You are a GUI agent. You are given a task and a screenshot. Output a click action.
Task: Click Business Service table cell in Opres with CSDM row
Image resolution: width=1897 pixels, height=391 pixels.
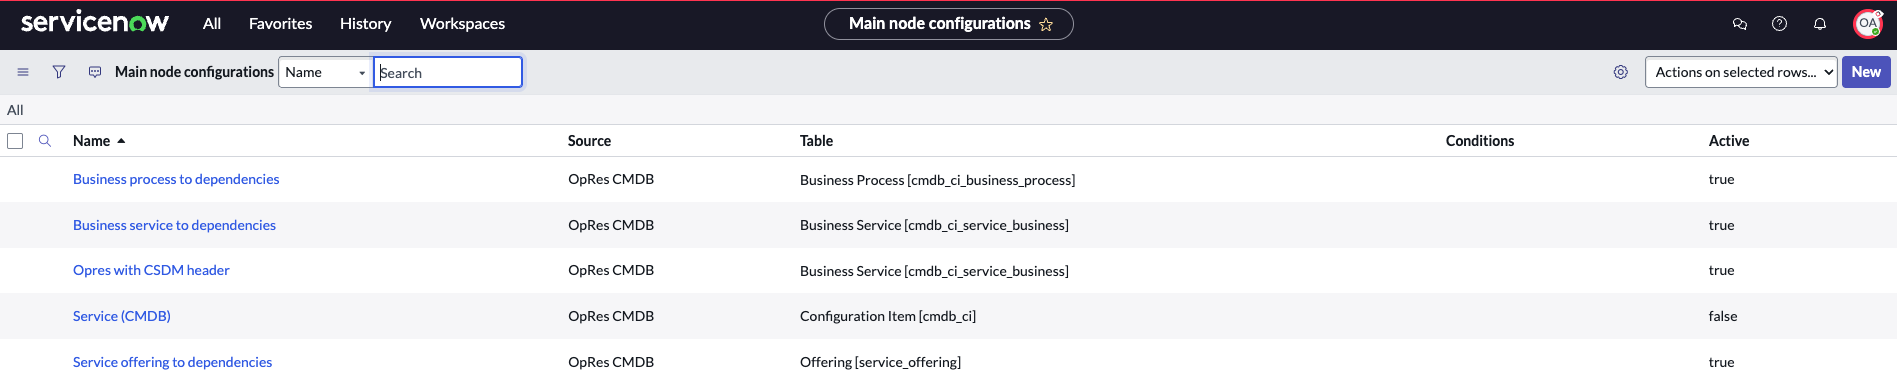click(934, 271)
